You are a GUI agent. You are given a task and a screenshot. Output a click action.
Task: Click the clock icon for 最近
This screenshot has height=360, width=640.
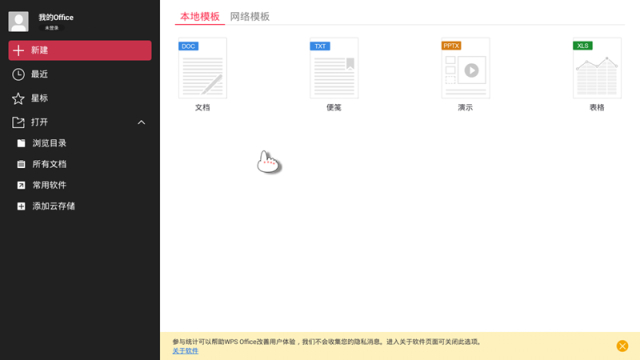coord(18,74)
